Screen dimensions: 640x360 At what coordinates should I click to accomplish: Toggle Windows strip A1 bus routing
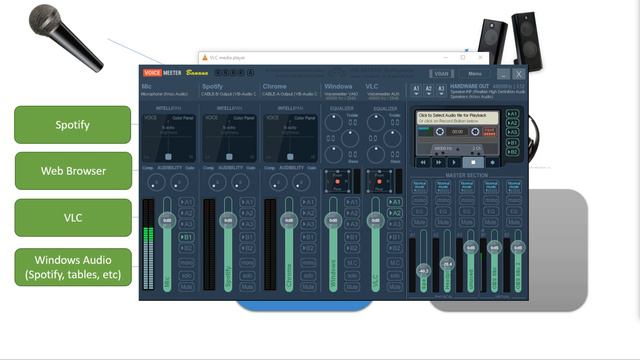[x=352, y=202]
